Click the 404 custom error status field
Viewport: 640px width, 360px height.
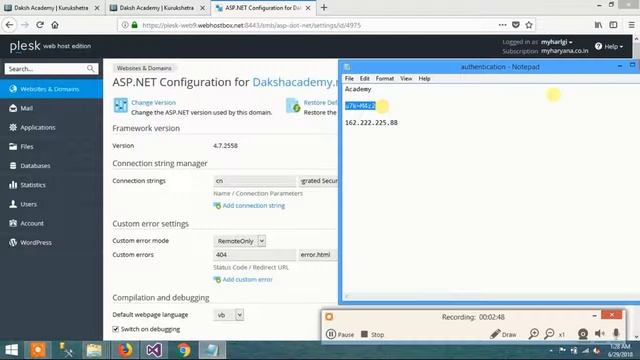click(254, 255)
